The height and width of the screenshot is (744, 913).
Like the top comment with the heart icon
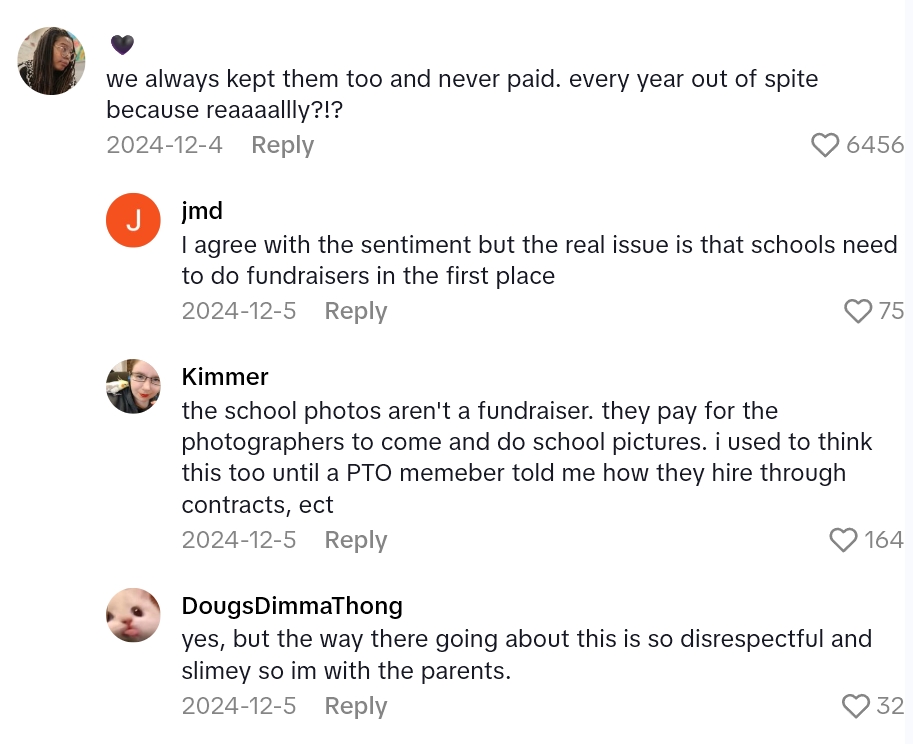(x=825, y=145)
